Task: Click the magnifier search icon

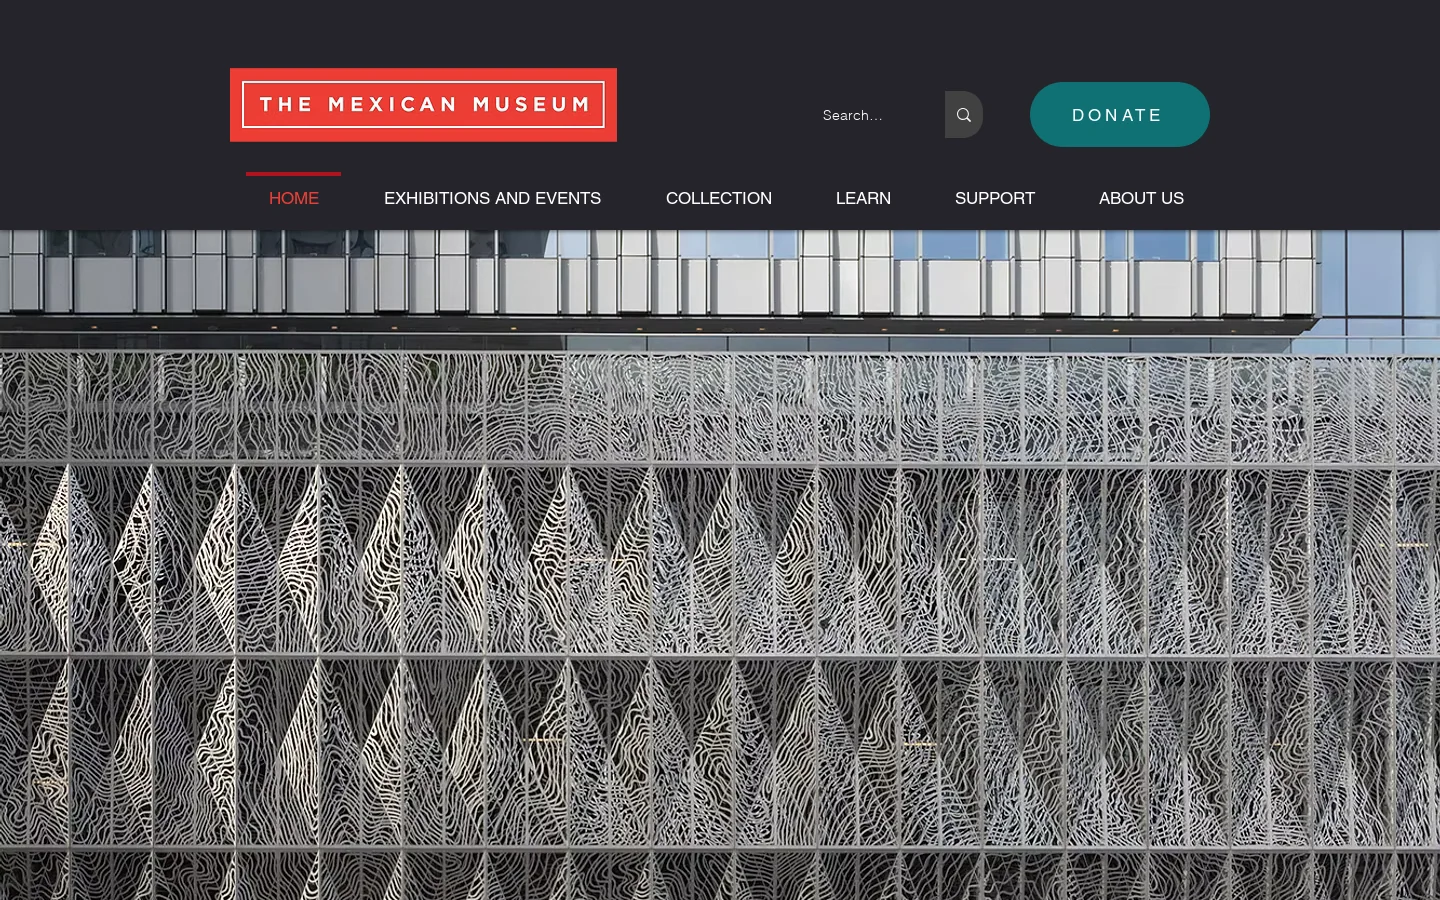Action: [963, 115]
